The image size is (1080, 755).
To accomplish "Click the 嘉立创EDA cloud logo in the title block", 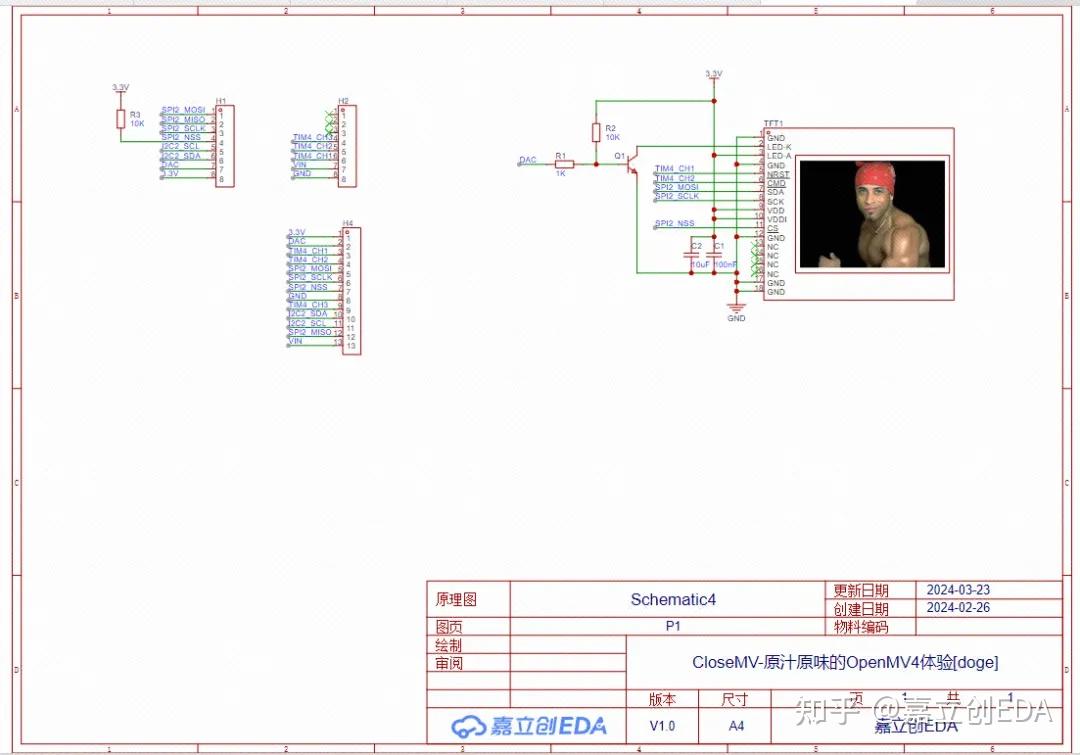I will pyautogui.click(x=468, y=727).
